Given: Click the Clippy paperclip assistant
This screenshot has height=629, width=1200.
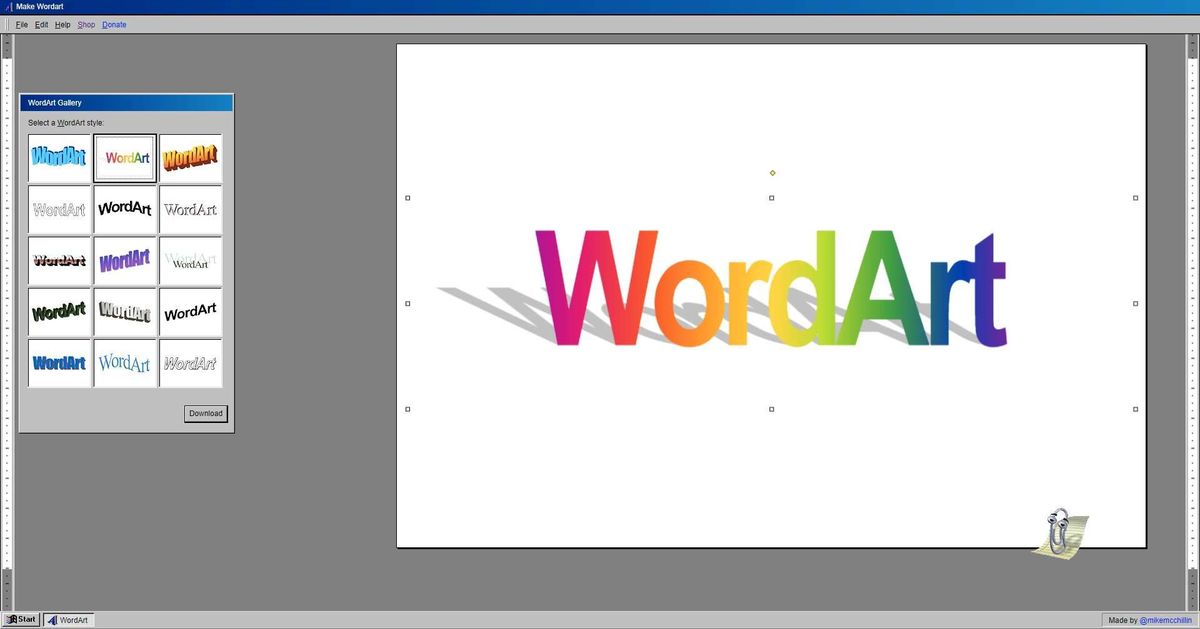Looking at the screenshot, I should coord(1060,532).
